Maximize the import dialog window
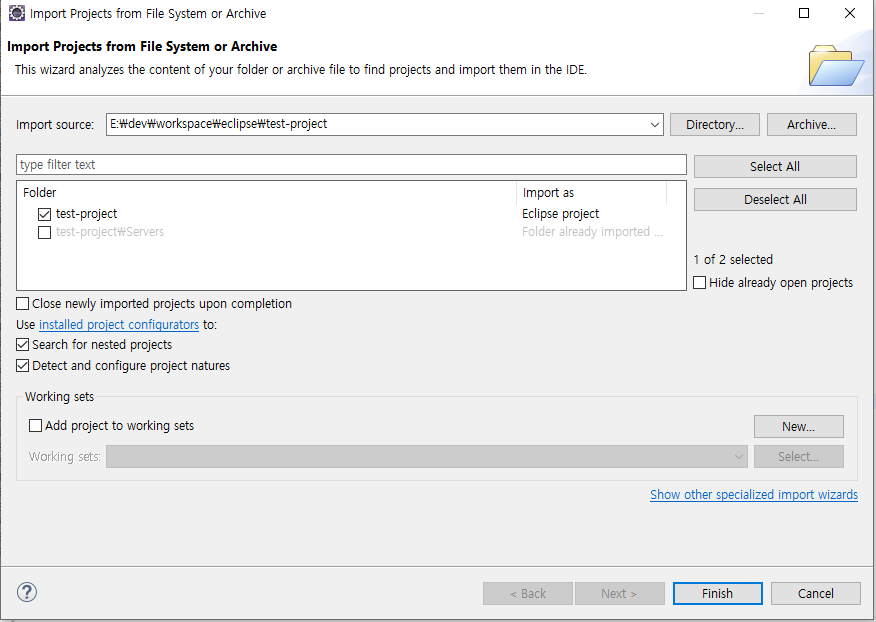 804,13
